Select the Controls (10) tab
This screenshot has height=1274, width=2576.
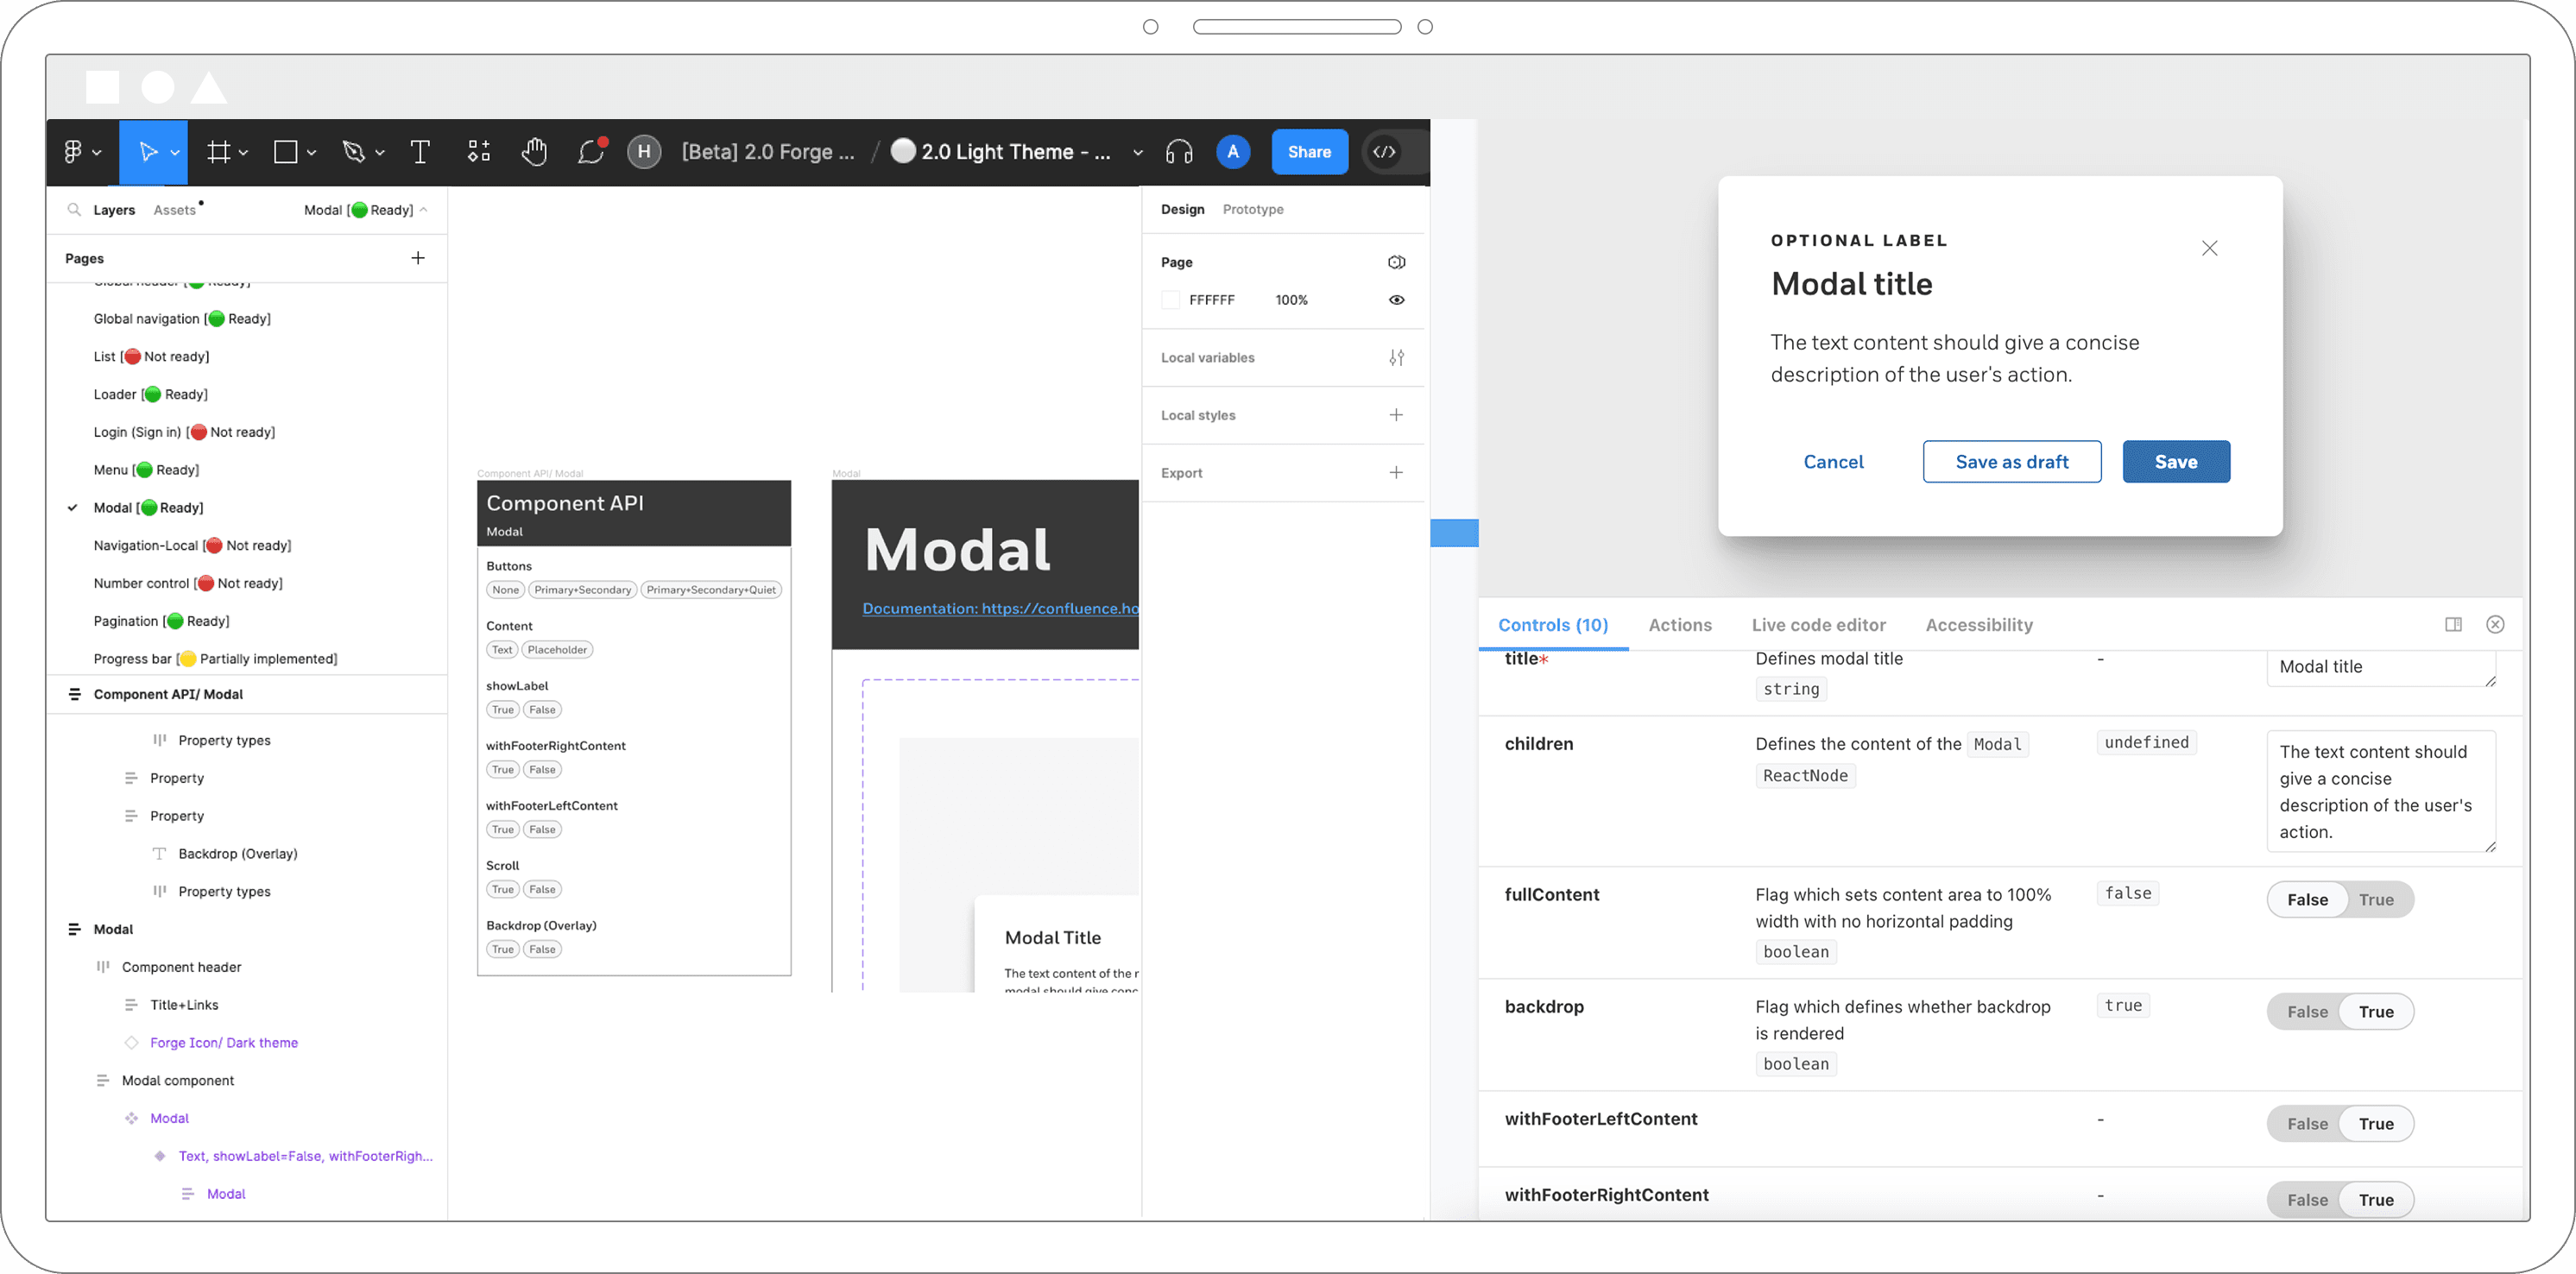(x=1553, y=625)
